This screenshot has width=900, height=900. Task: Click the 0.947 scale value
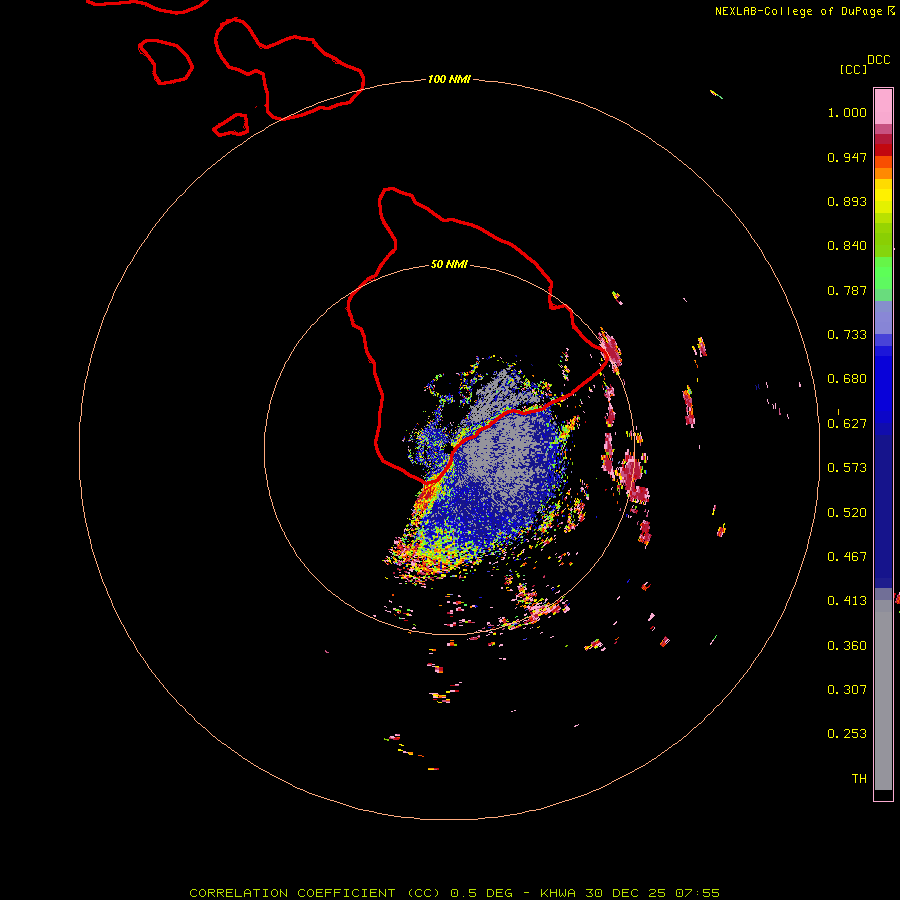pyautogui.click(x=847, y=157)
